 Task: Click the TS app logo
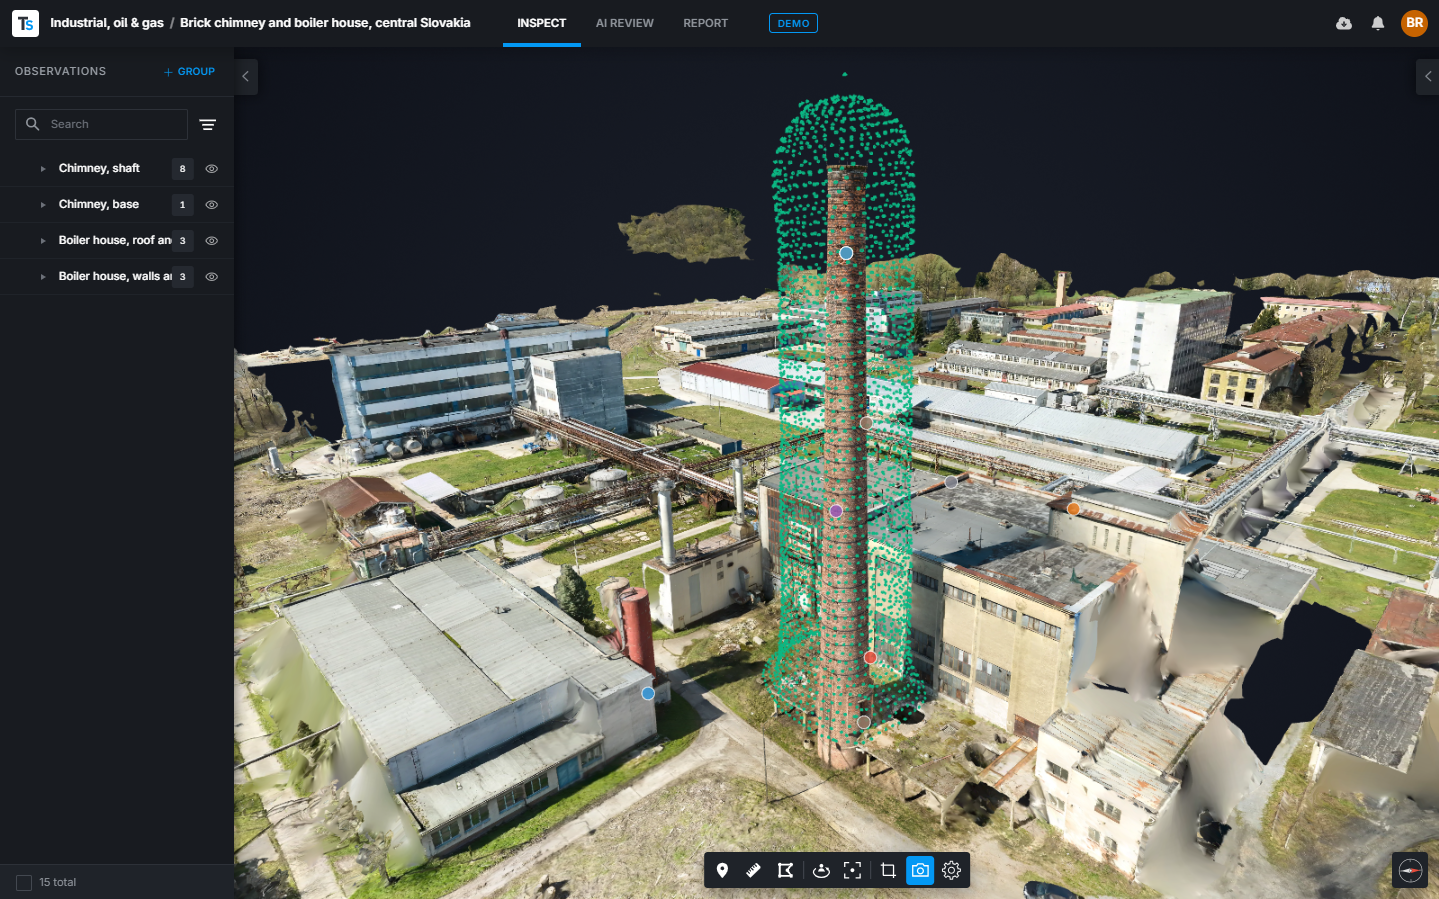click(25, 23)
